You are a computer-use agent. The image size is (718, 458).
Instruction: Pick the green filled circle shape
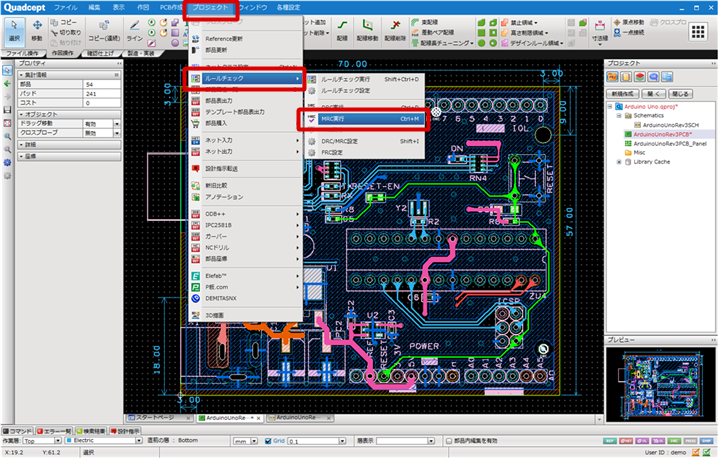click(x=481, y=43)
